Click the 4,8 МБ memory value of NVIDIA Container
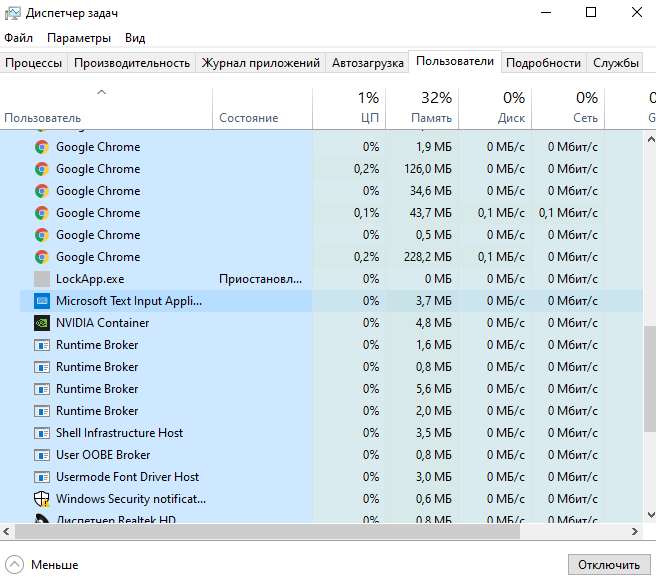 pyautogui.click(x=433, y=323)
